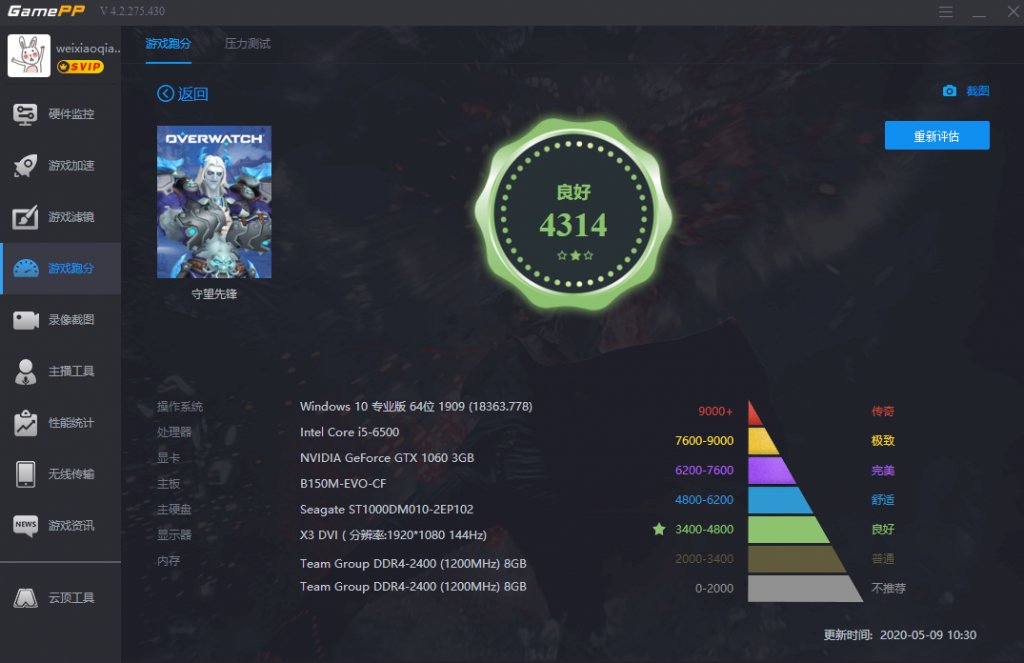Click the 9000+ score range label
The height and width of the screenshot is (663, 1024).
coord(715,412)
